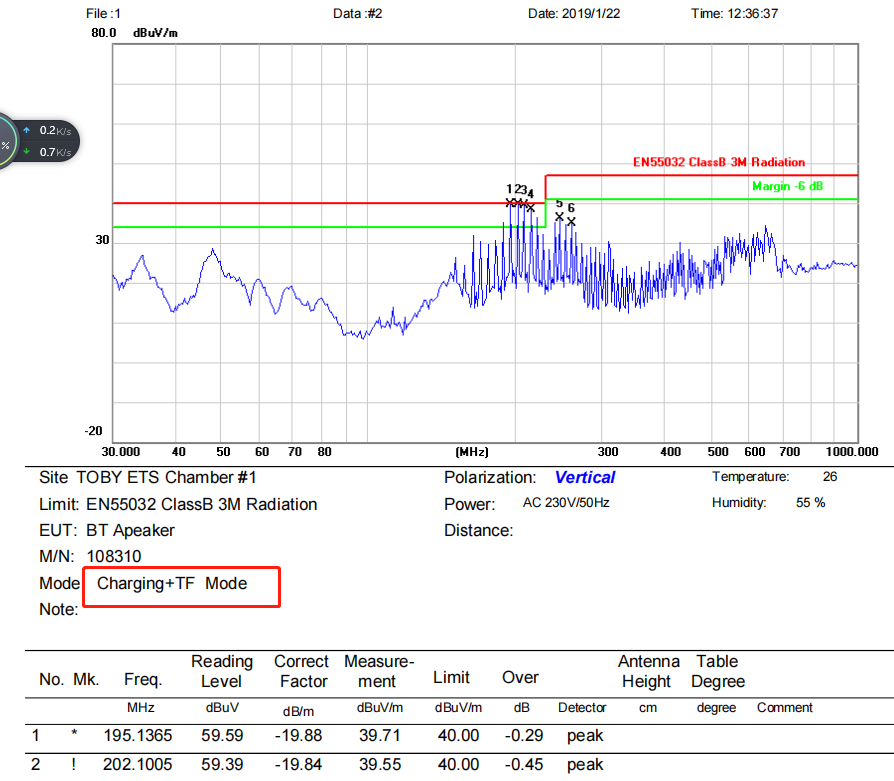894x781 pixels.
Task: Click the "Freq." column header
Action: 143,679
